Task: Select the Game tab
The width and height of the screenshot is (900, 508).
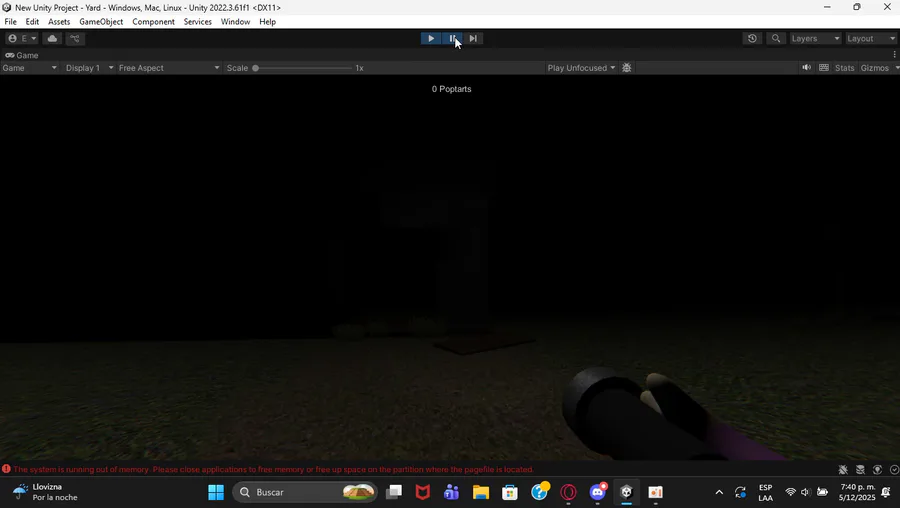Action: (22, 55)
